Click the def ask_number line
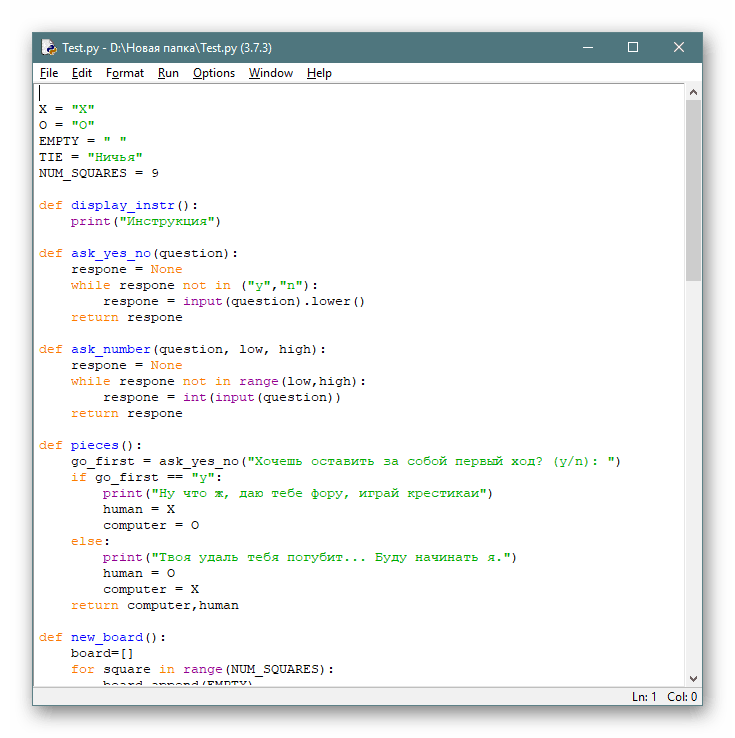Screen dimensions: 735x738 (x=182, y=349)
